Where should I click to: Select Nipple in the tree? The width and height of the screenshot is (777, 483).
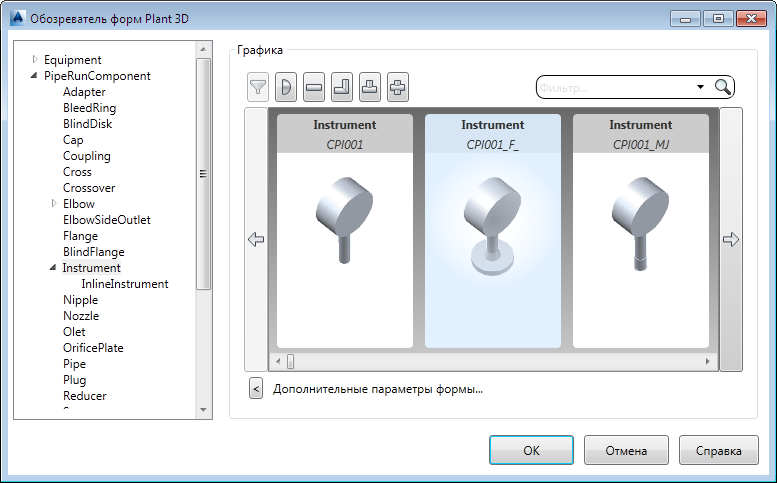(x=81, y=300)
